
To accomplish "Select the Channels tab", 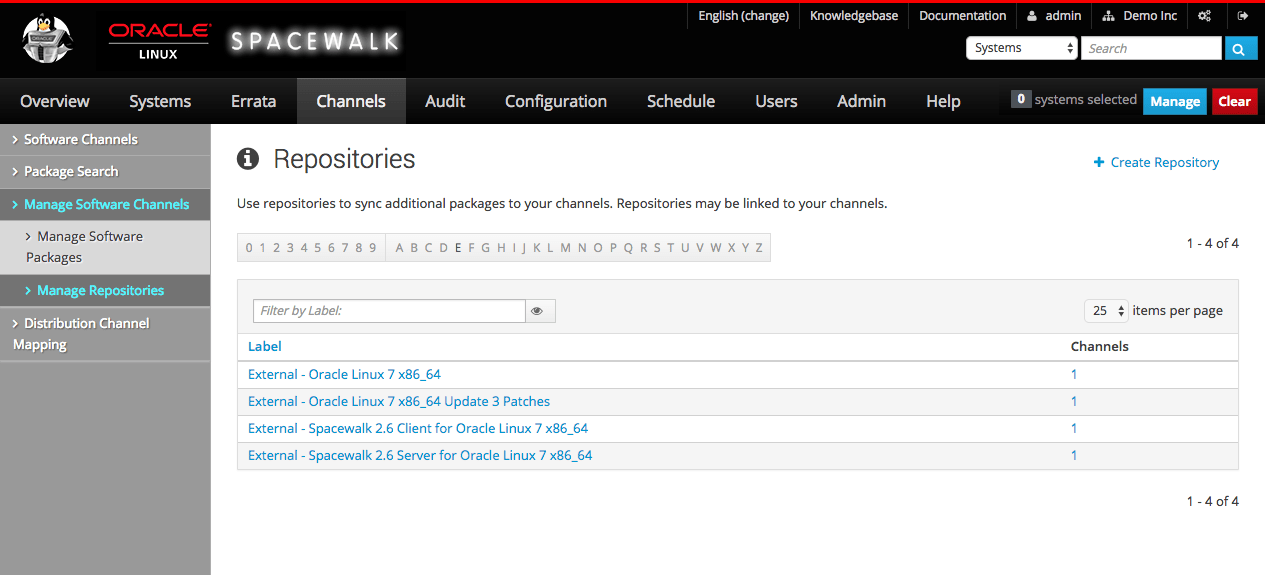I will pyautogui.click(x=351, y=101).
